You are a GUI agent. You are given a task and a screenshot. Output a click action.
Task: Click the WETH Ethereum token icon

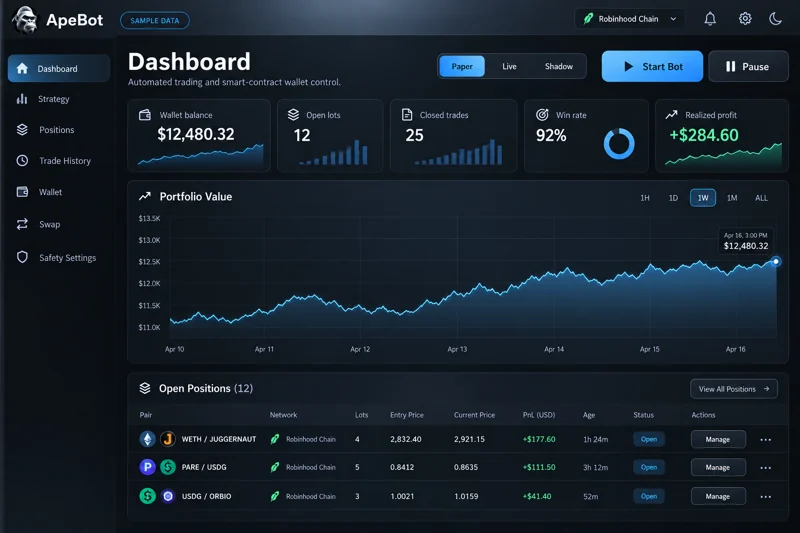tap(147, 439)
